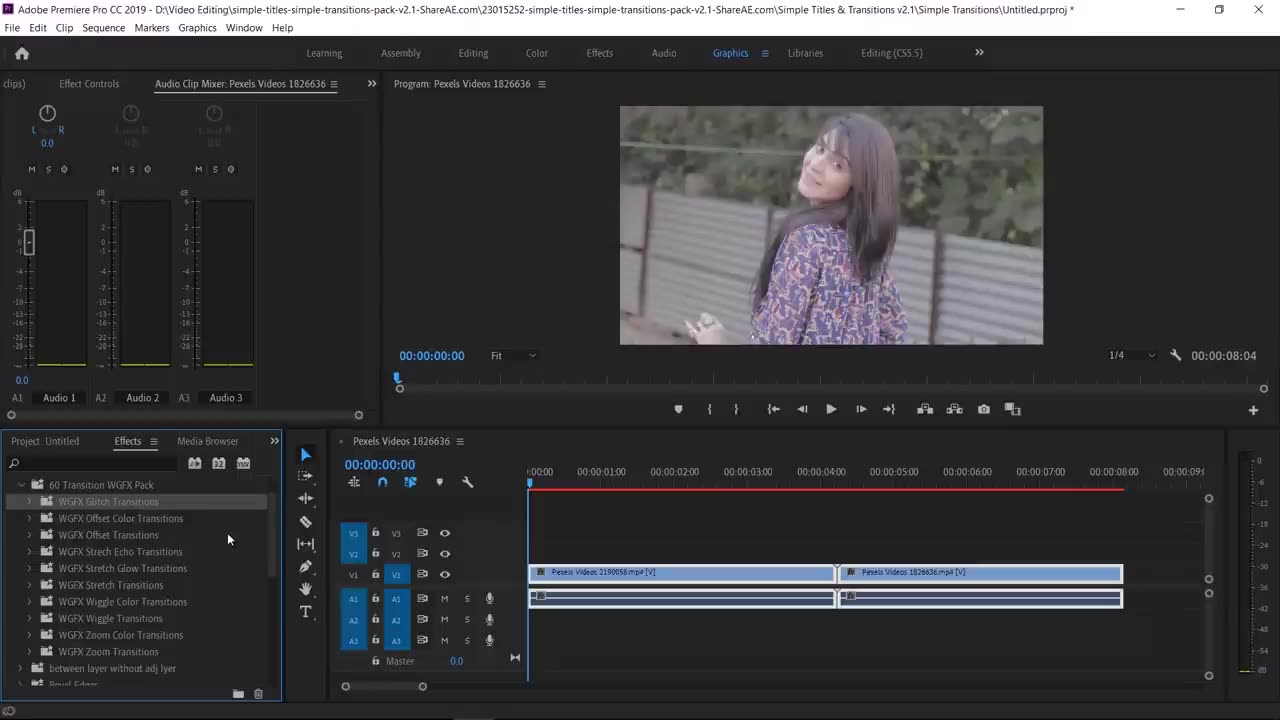Open the File menu
1280x720 pixels.
pos(12,28)
